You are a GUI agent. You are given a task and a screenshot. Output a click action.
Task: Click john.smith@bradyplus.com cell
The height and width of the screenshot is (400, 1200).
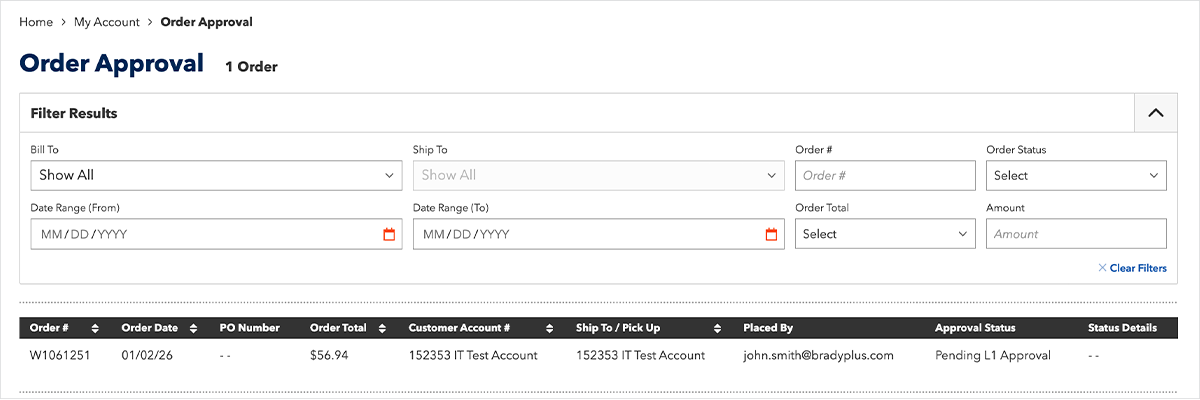point(818,355)
